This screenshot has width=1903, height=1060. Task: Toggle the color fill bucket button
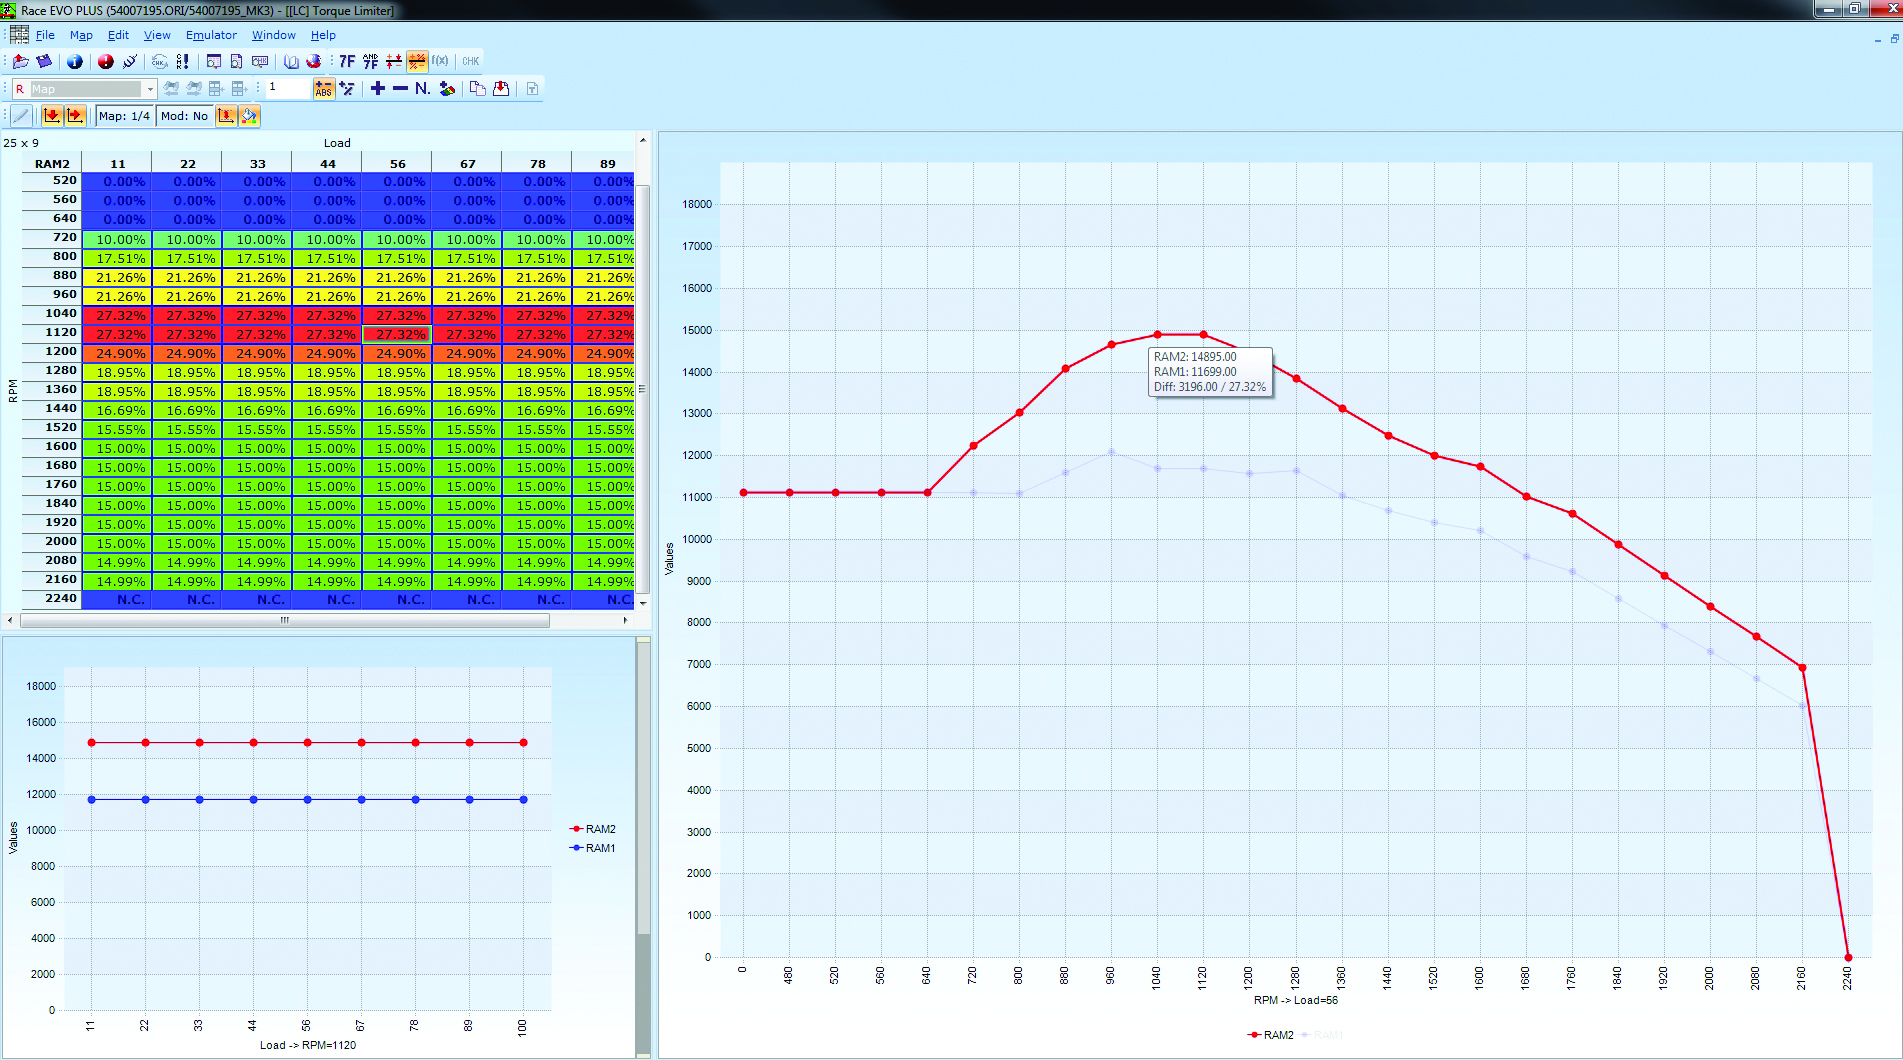[249, 116]
